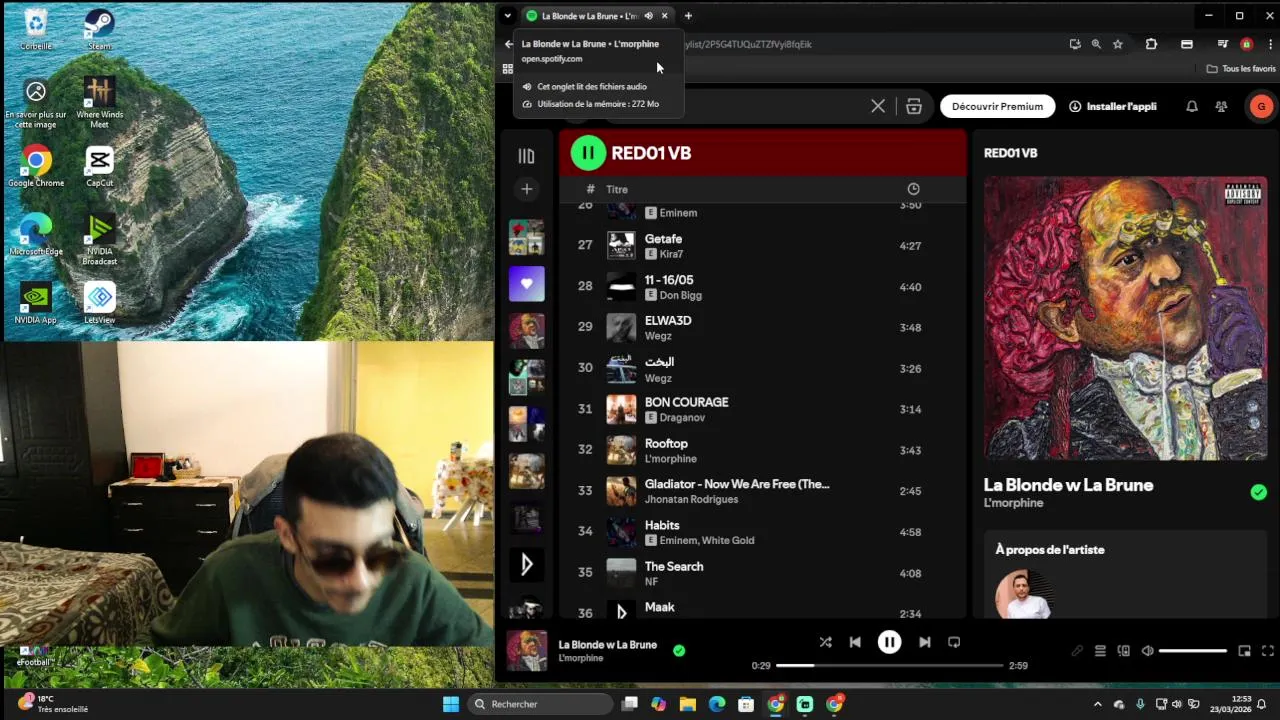Open CapCut desktop shortcut
This screenshot has height=720, width=1280.
point(99,167)
